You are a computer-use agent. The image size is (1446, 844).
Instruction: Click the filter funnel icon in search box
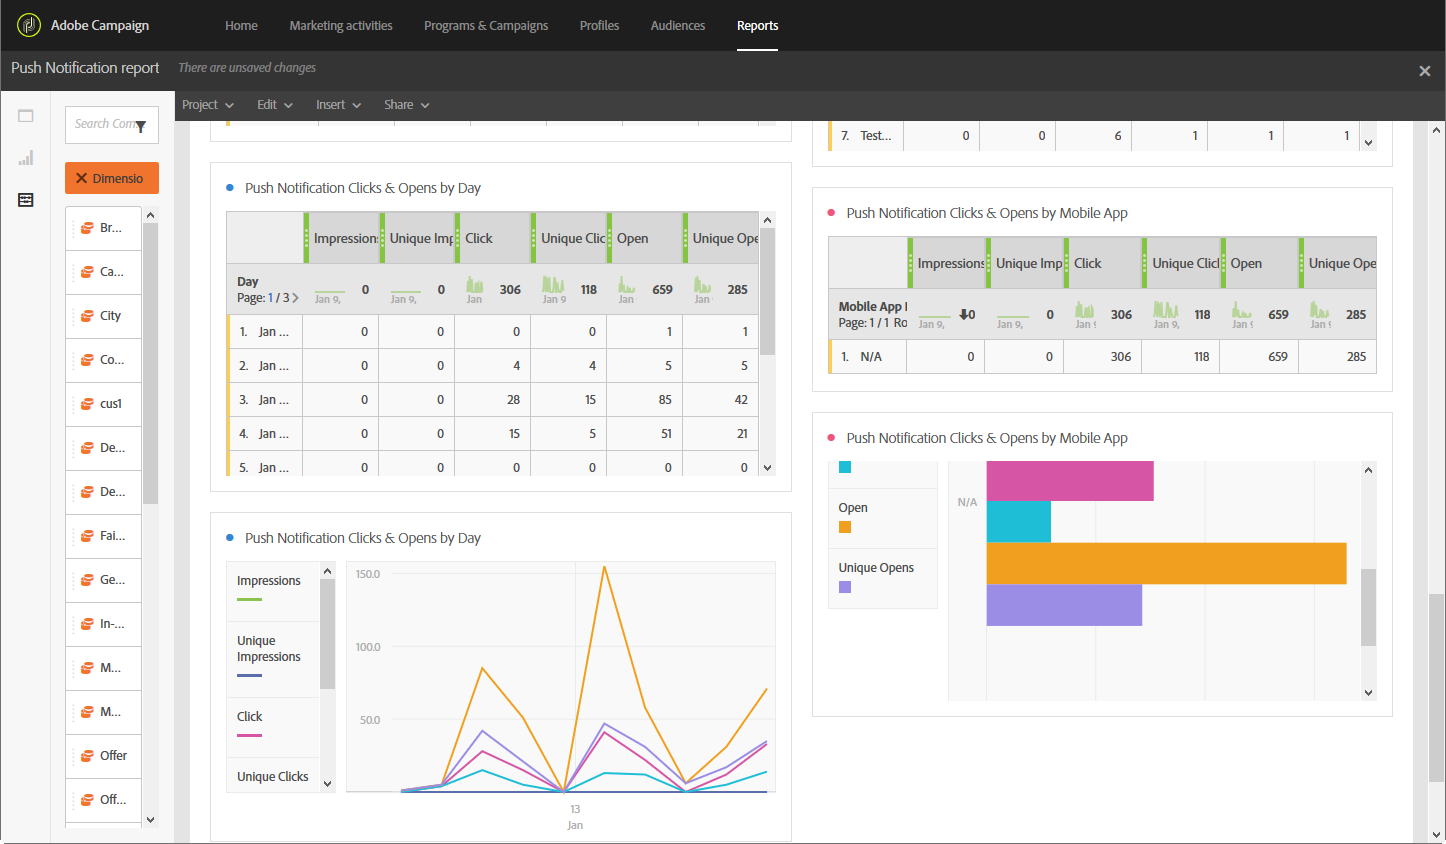coord(141,126)
